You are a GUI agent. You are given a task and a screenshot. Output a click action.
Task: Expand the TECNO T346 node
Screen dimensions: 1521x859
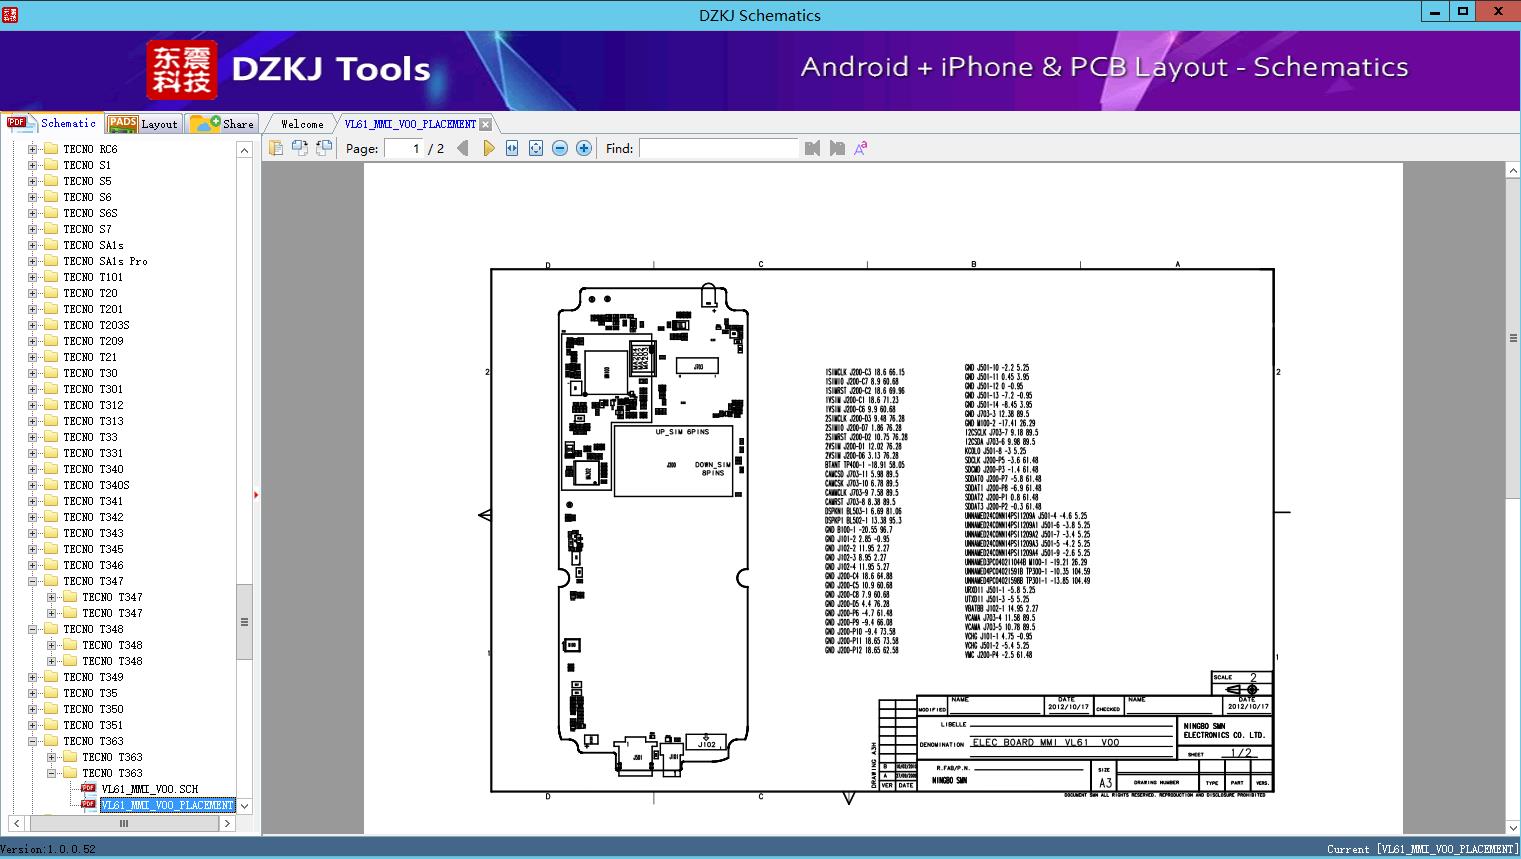pyautogui.click(x=32, y=565)
